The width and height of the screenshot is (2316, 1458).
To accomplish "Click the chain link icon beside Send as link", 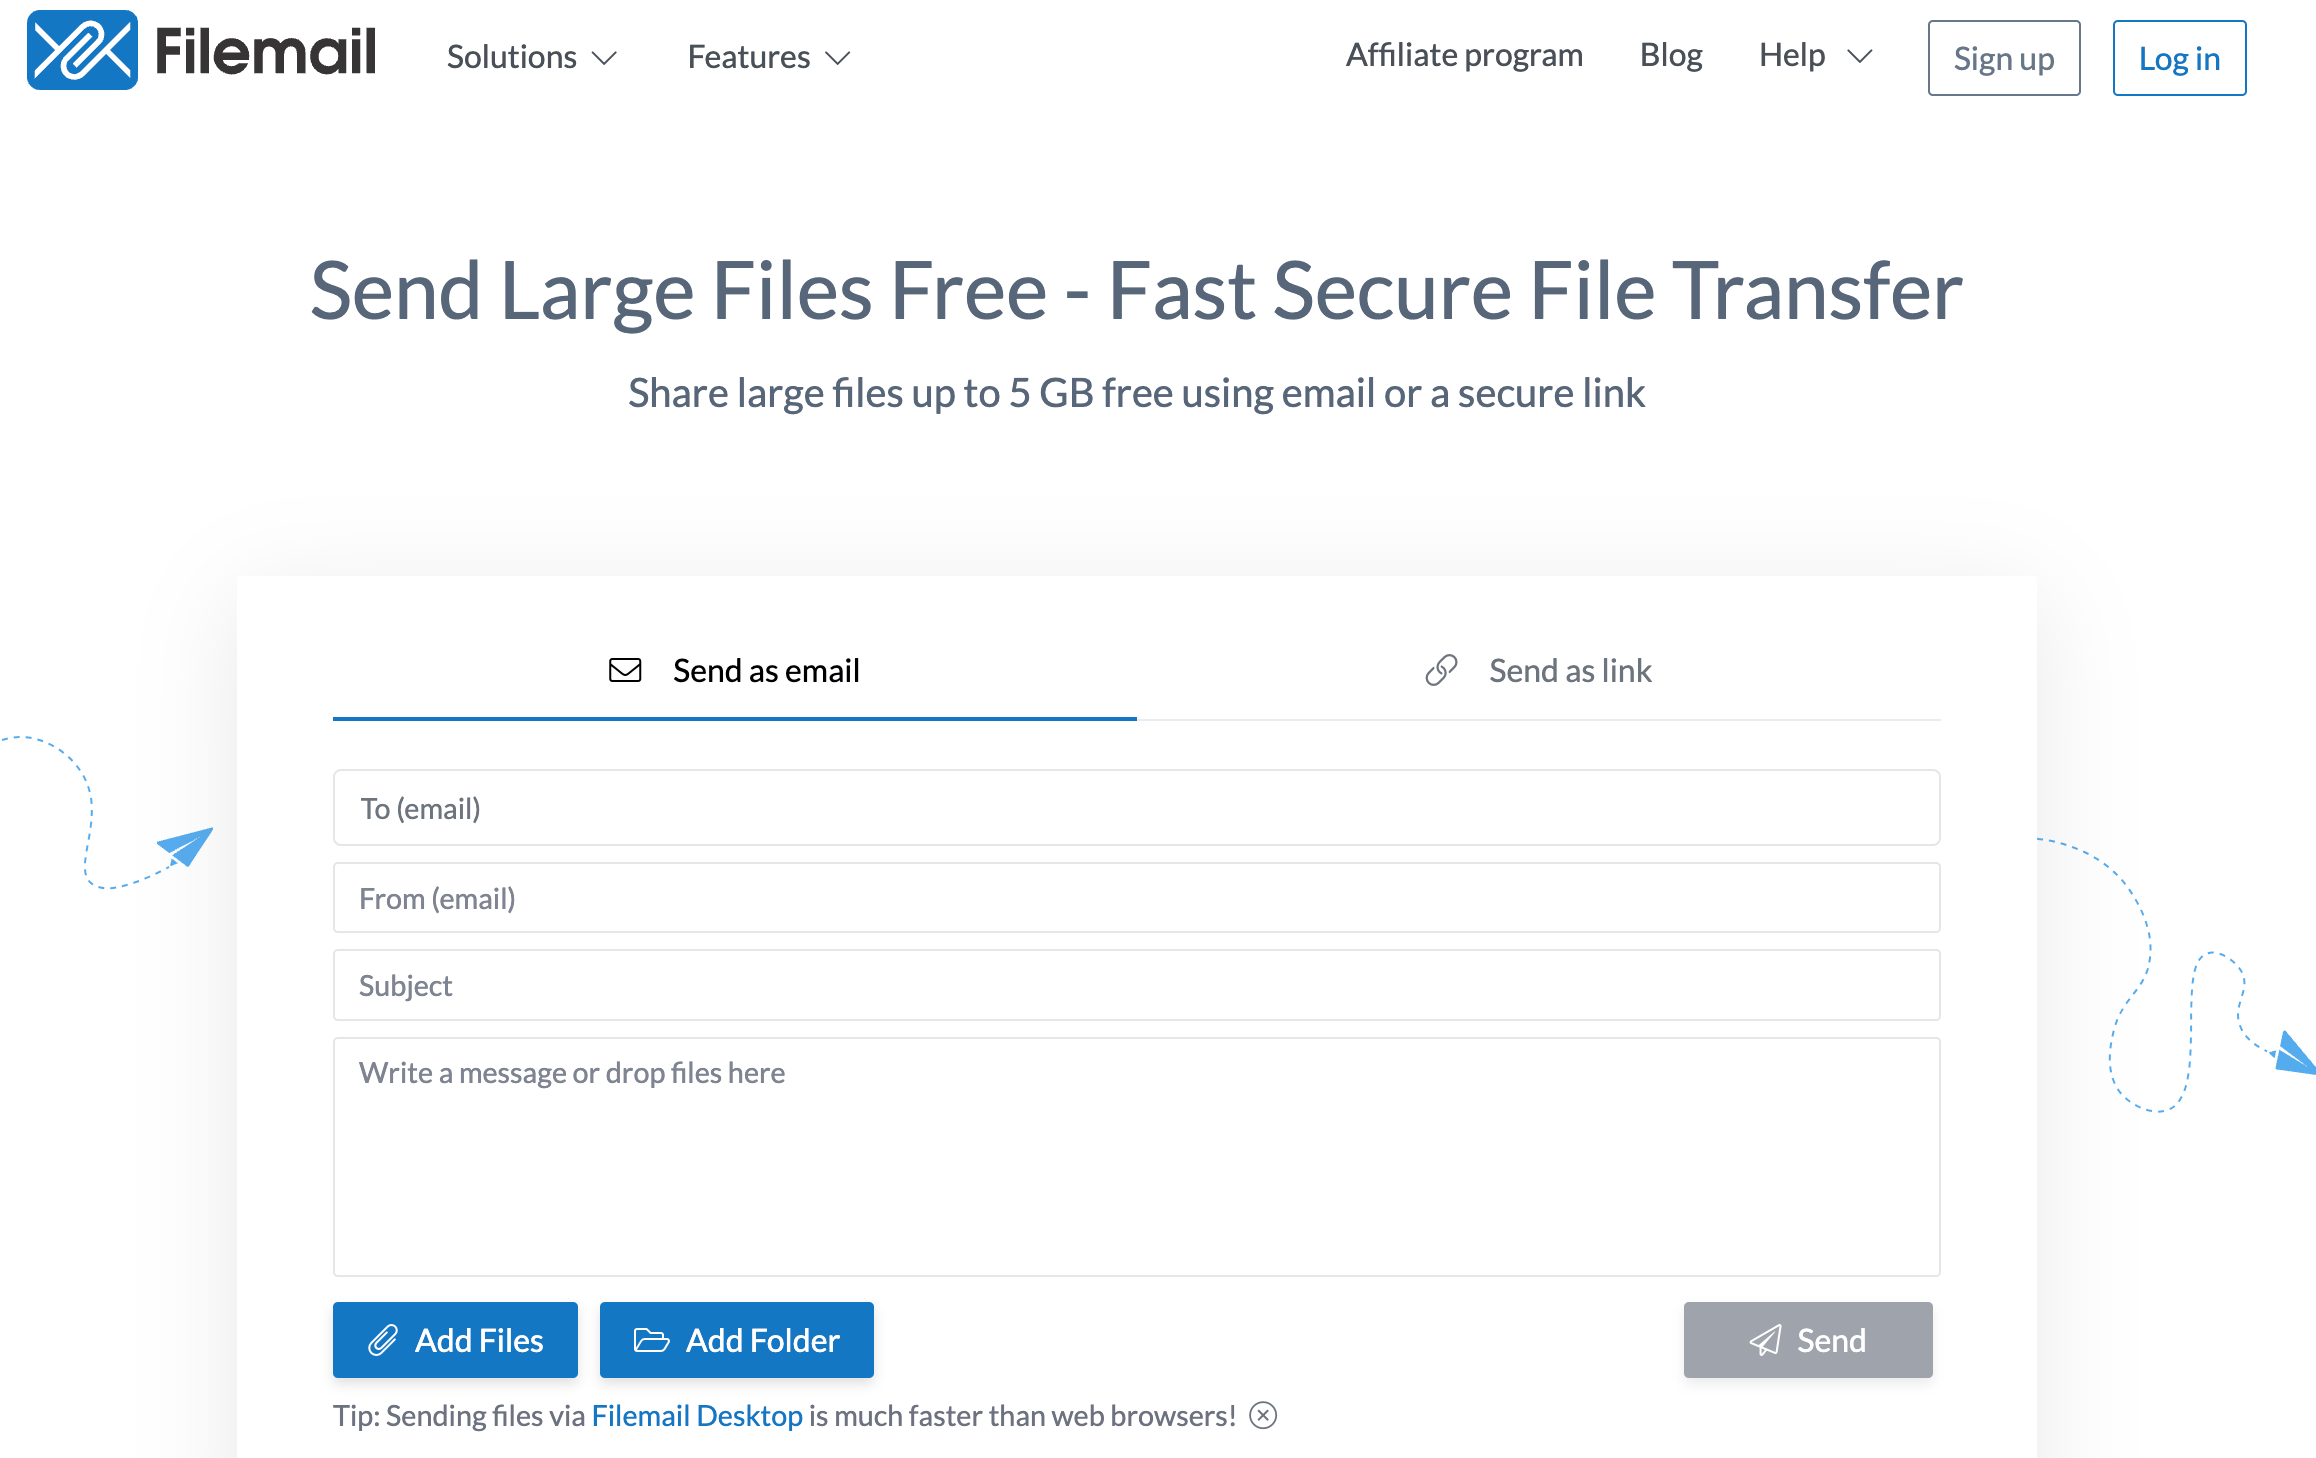I will click(x=1440, y=670).
